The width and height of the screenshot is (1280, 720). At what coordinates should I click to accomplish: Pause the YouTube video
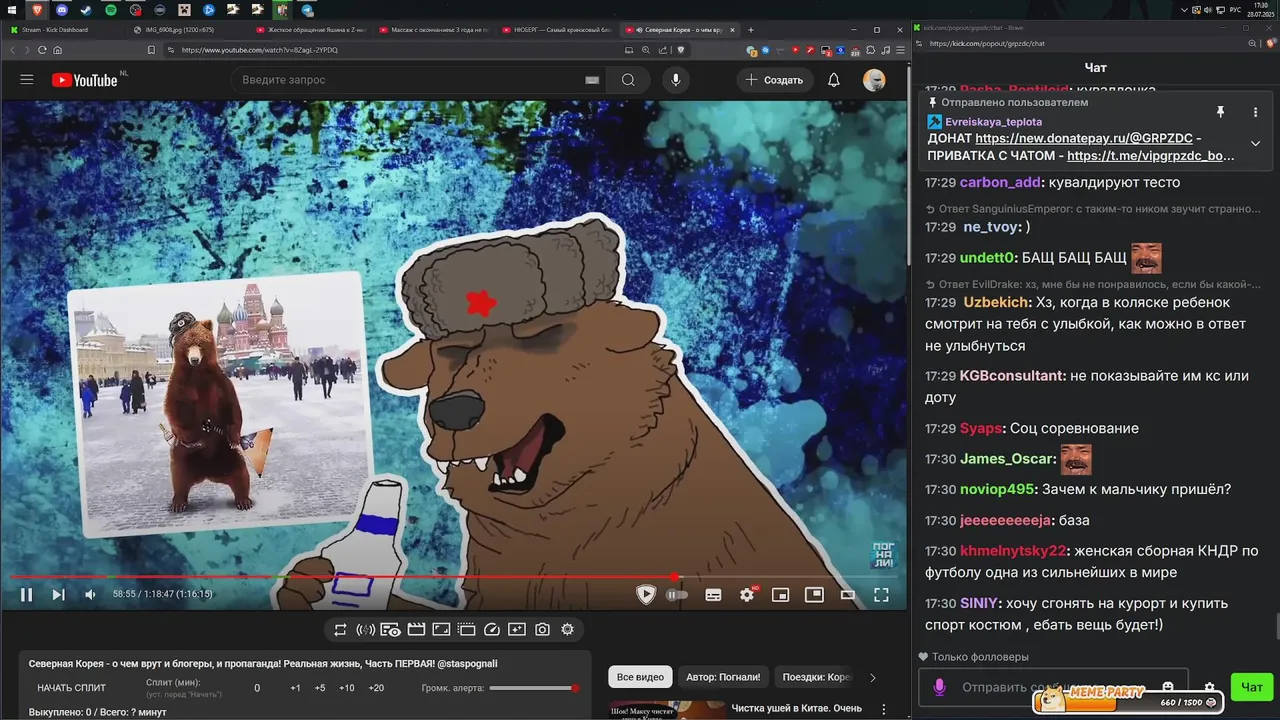[27, 594]
